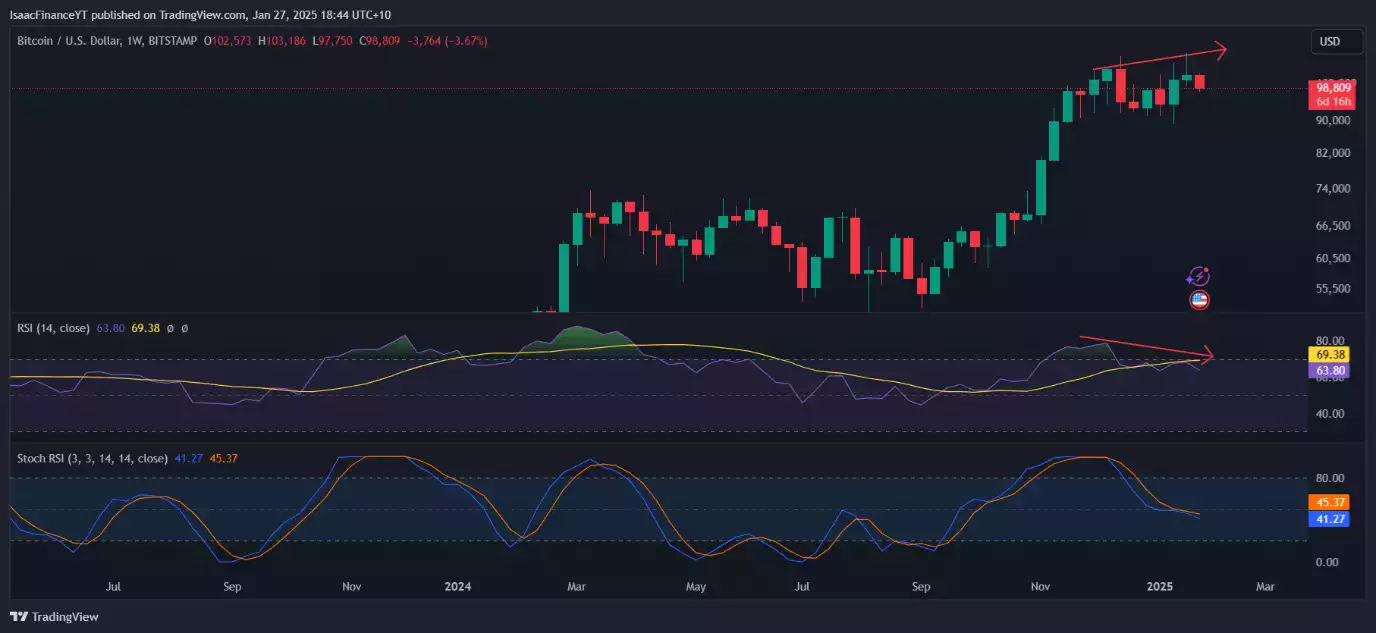Click the purple AI spark icon on the chart

(x=1198, y=276)
